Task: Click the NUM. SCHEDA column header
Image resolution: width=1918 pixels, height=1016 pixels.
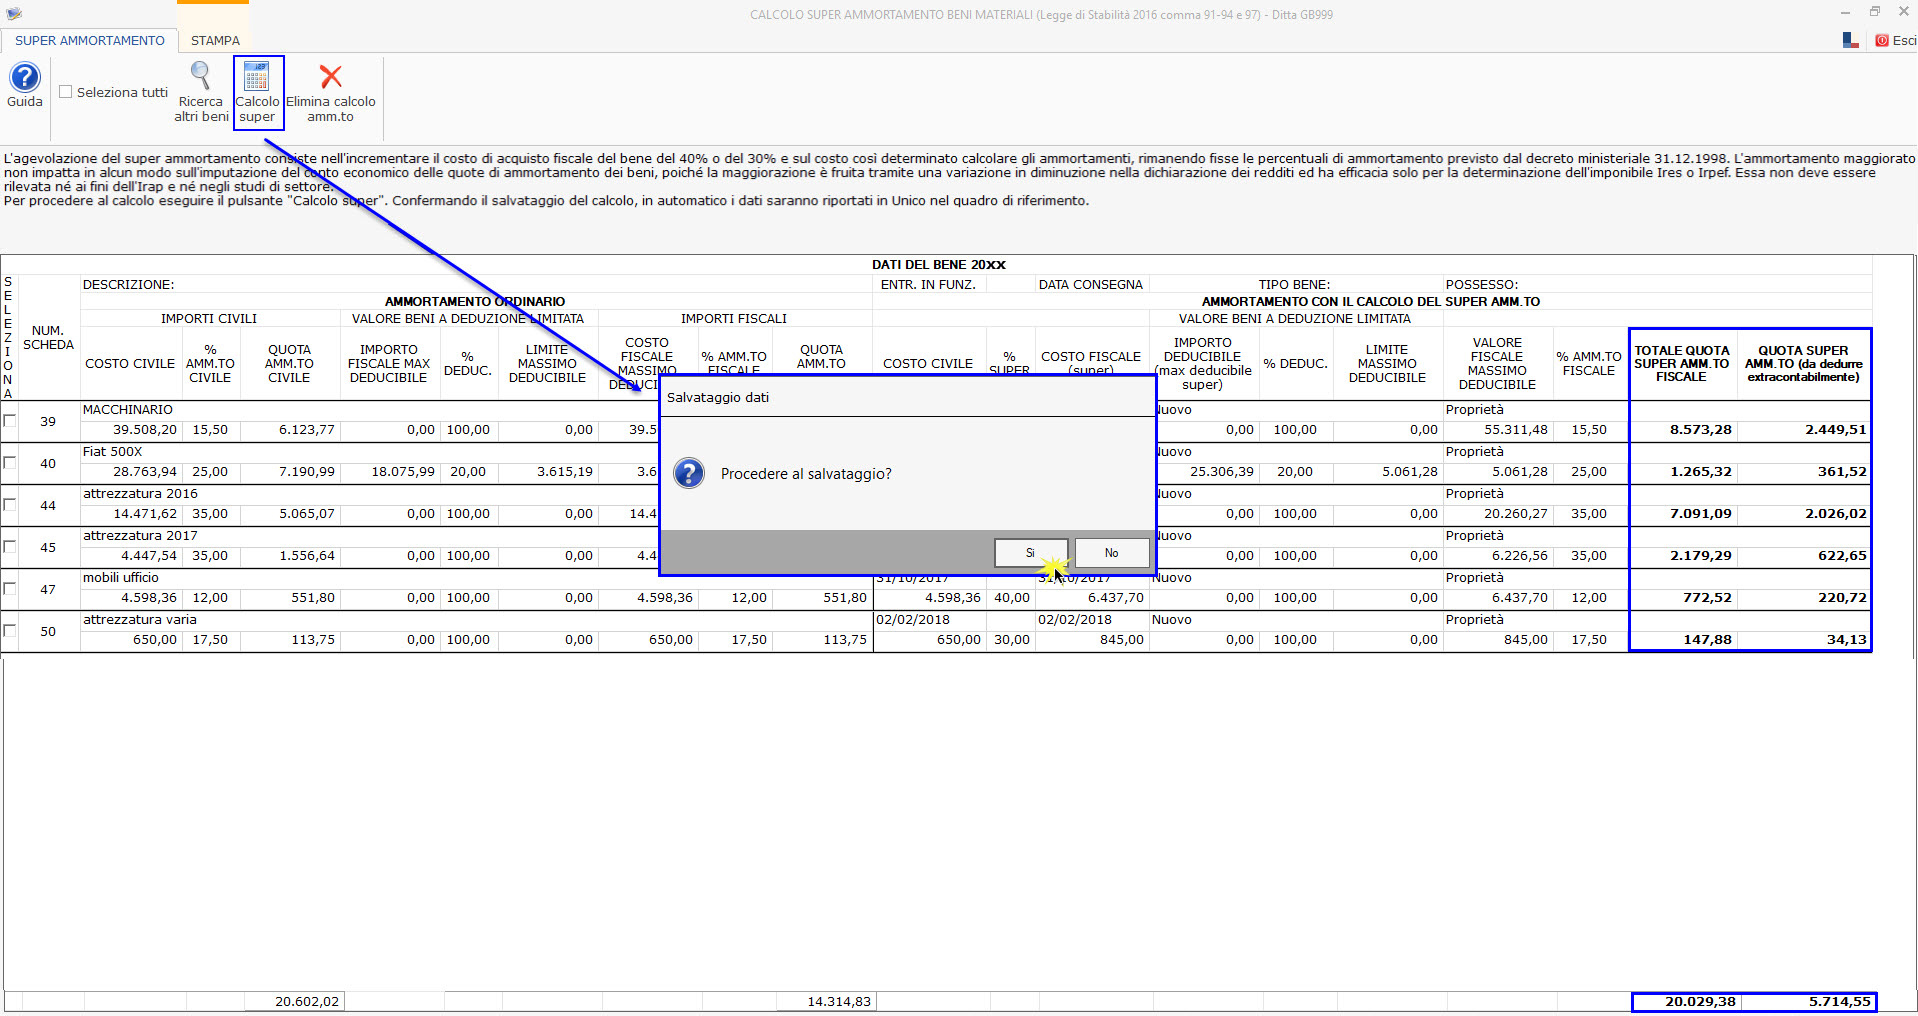Action: pyautogui.click(x=48, y=338)
